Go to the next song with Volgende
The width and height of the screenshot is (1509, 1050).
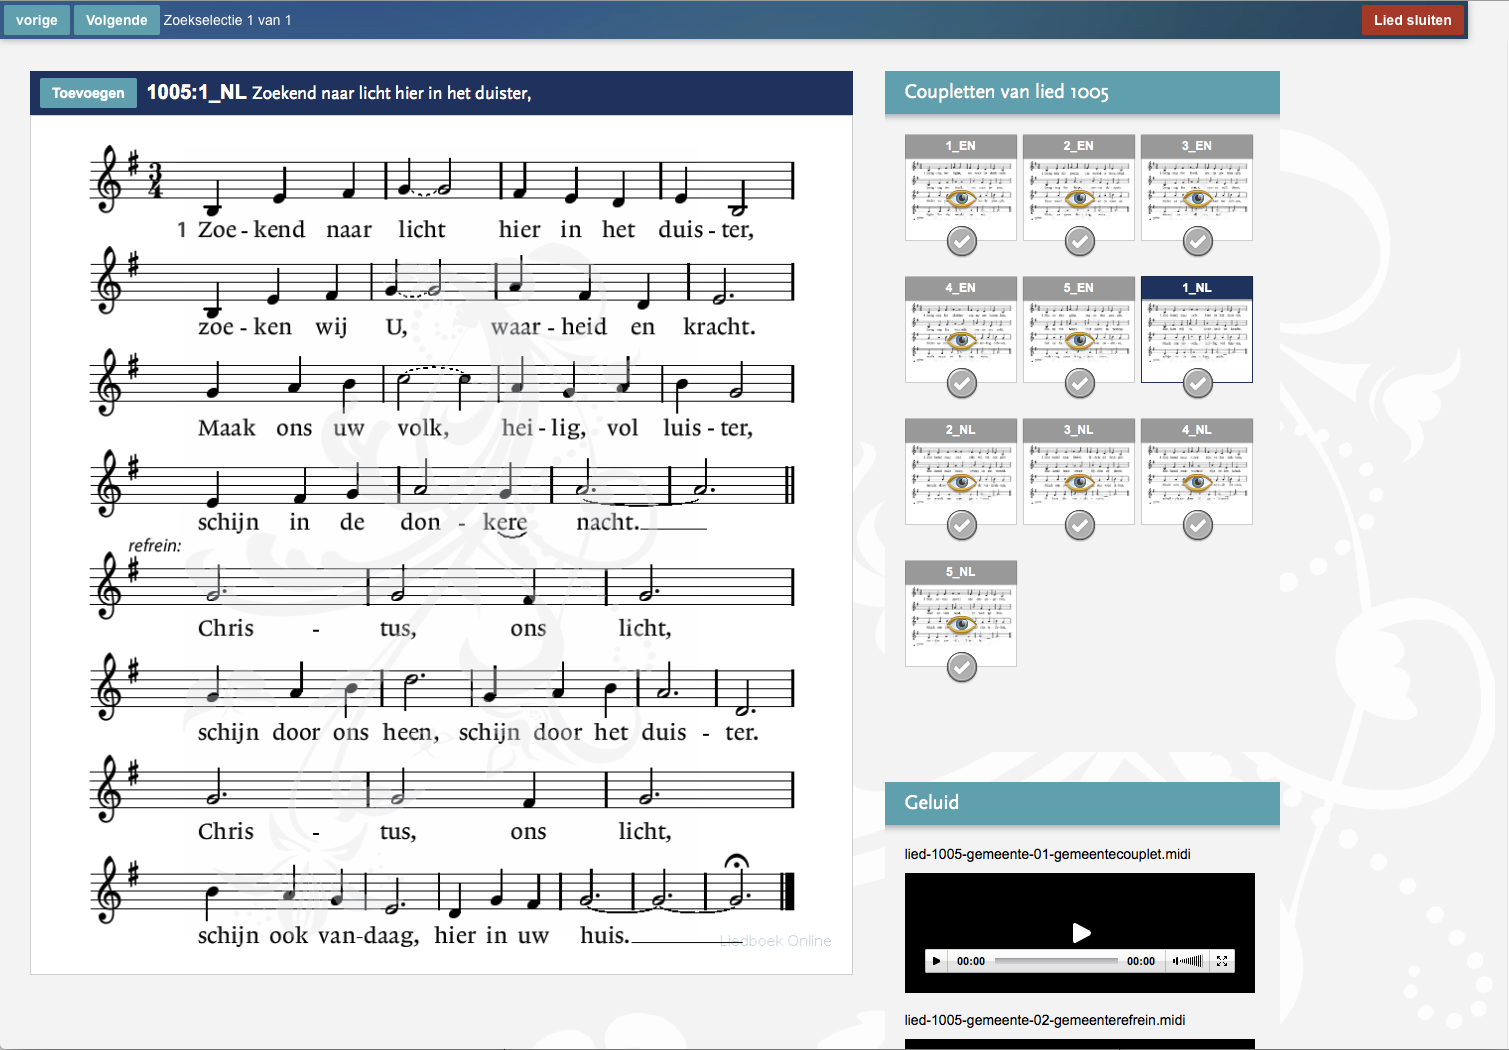[x=116, y=20]
